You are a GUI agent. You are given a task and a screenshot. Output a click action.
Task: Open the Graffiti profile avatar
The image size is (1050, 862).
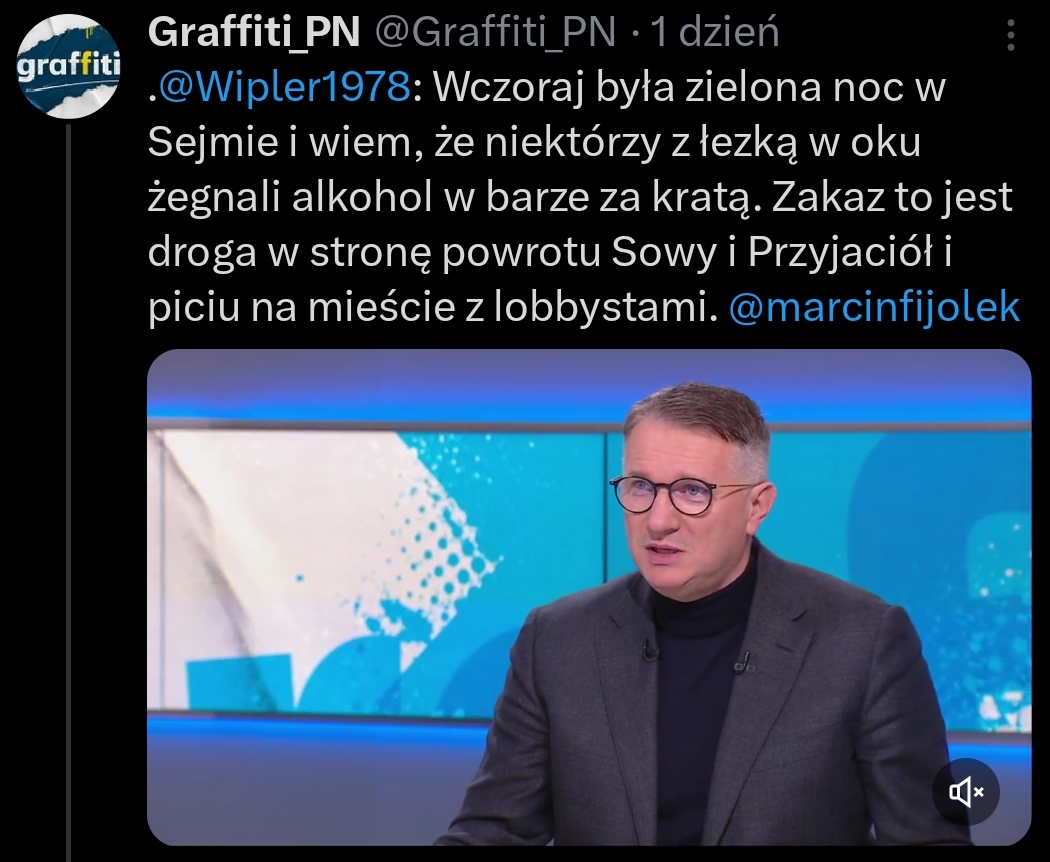click(x=68, y=66)
